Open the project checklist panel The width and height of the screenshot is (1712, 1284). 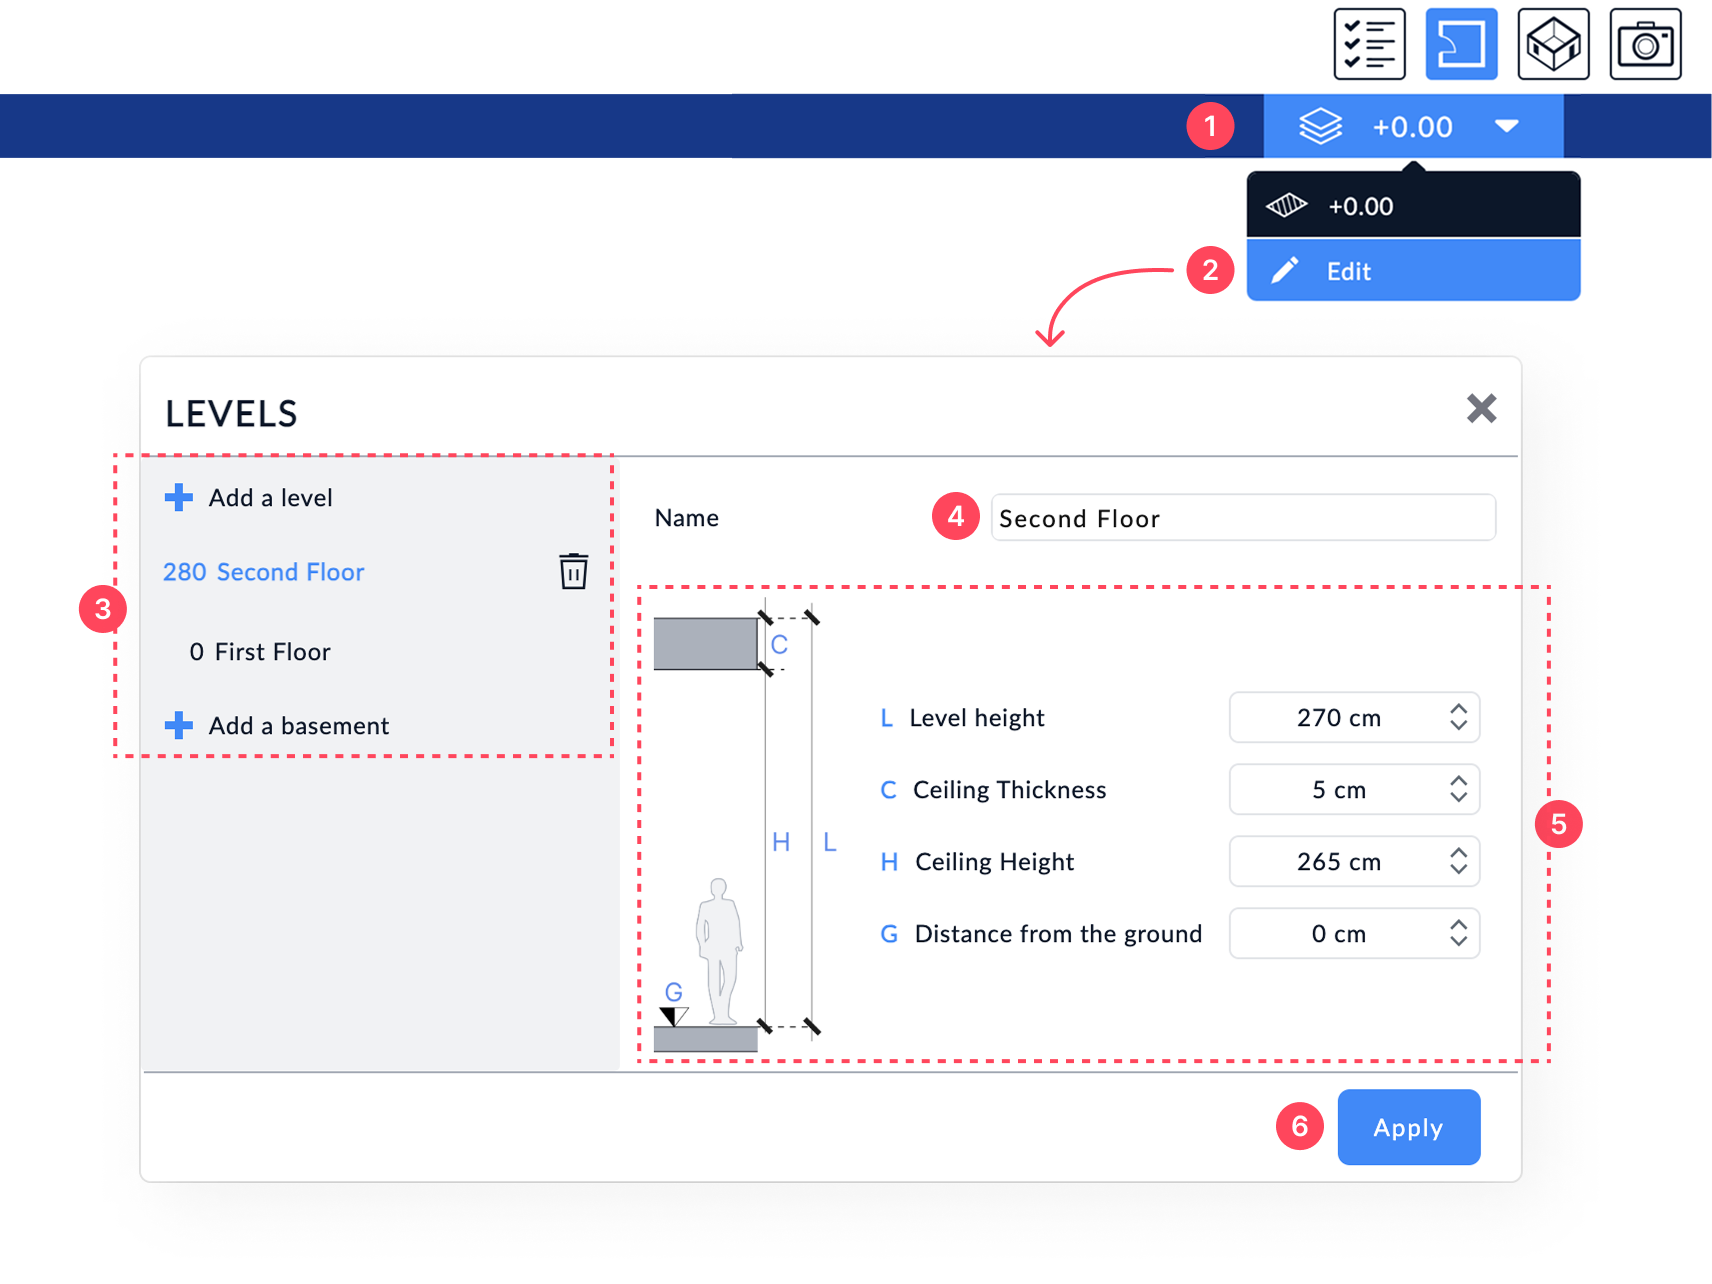(x=1369, y=44)
